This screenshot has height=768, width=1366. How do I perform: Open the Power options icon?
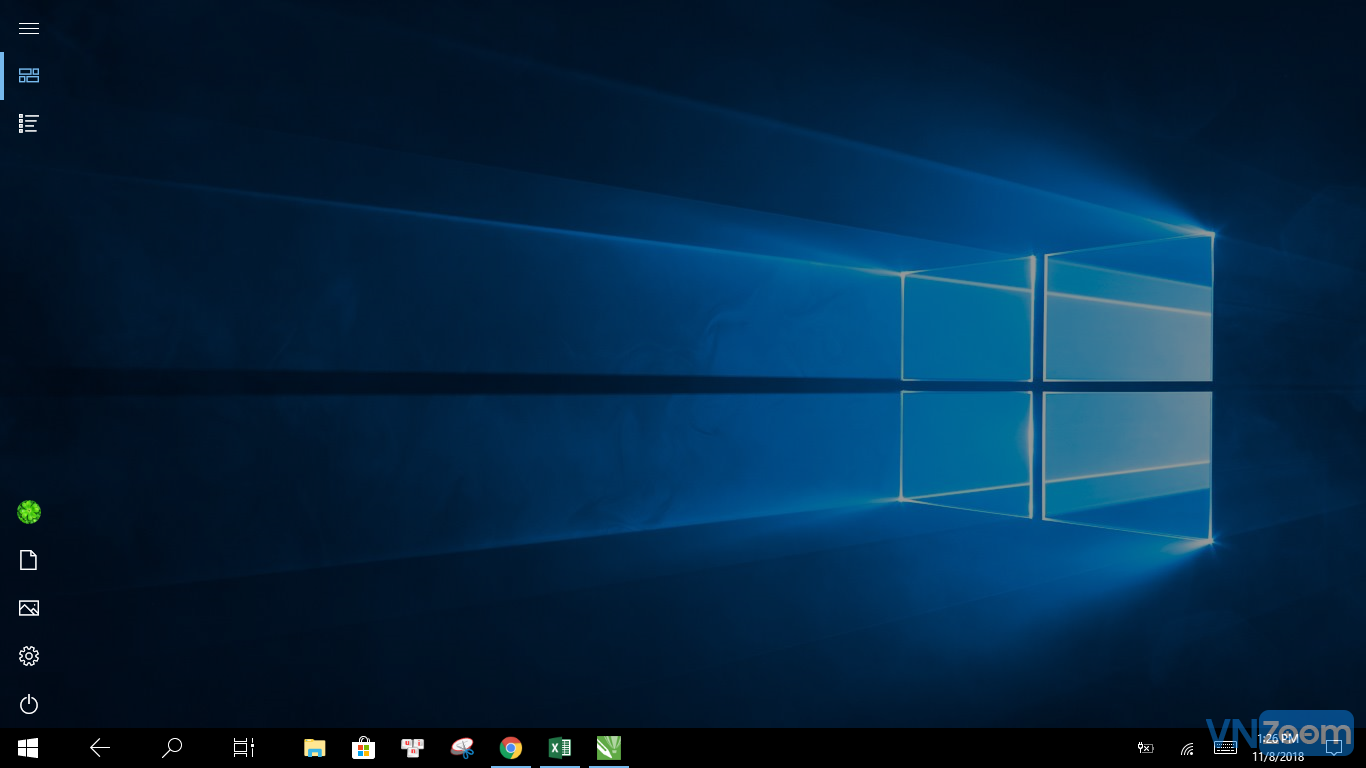point(29,704)
